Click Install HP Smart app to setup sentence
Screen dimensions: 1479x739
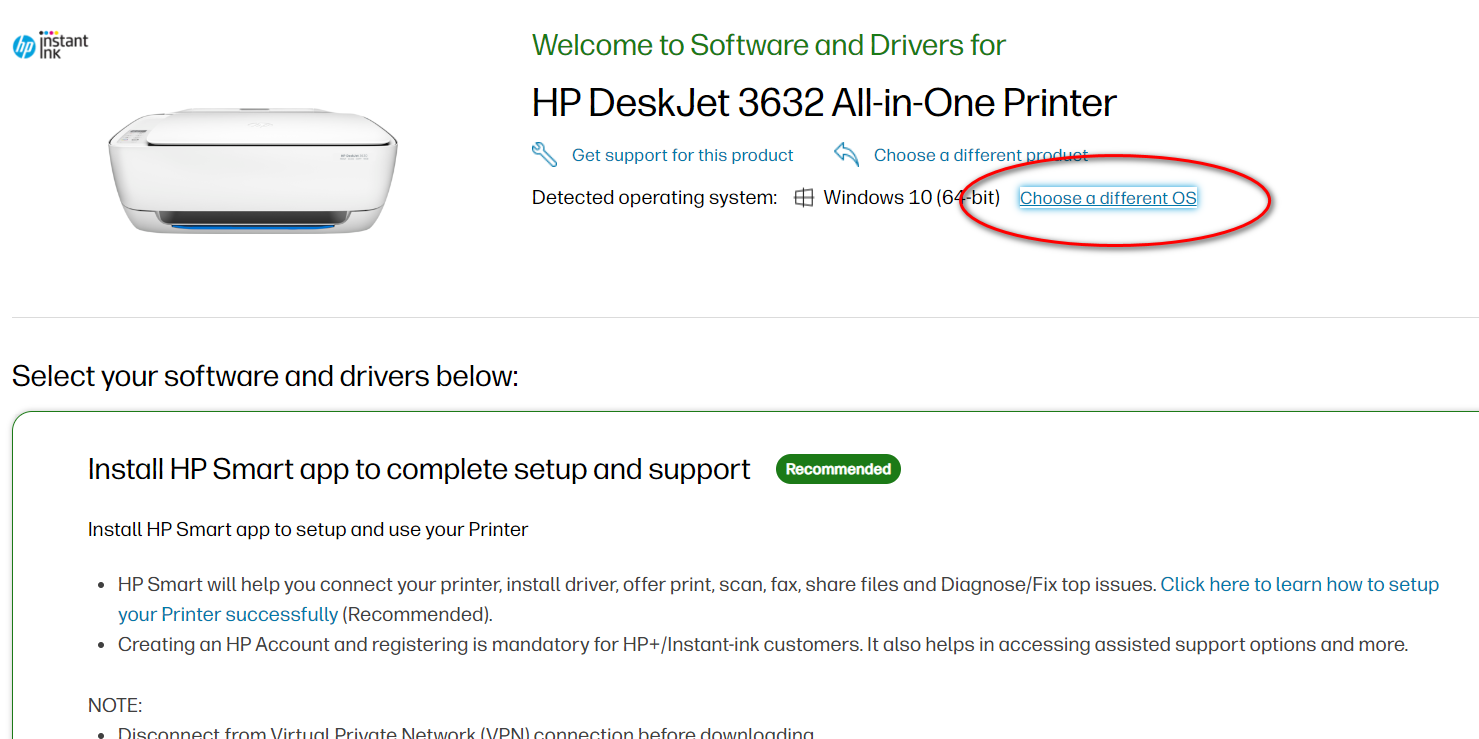point(308,529)
